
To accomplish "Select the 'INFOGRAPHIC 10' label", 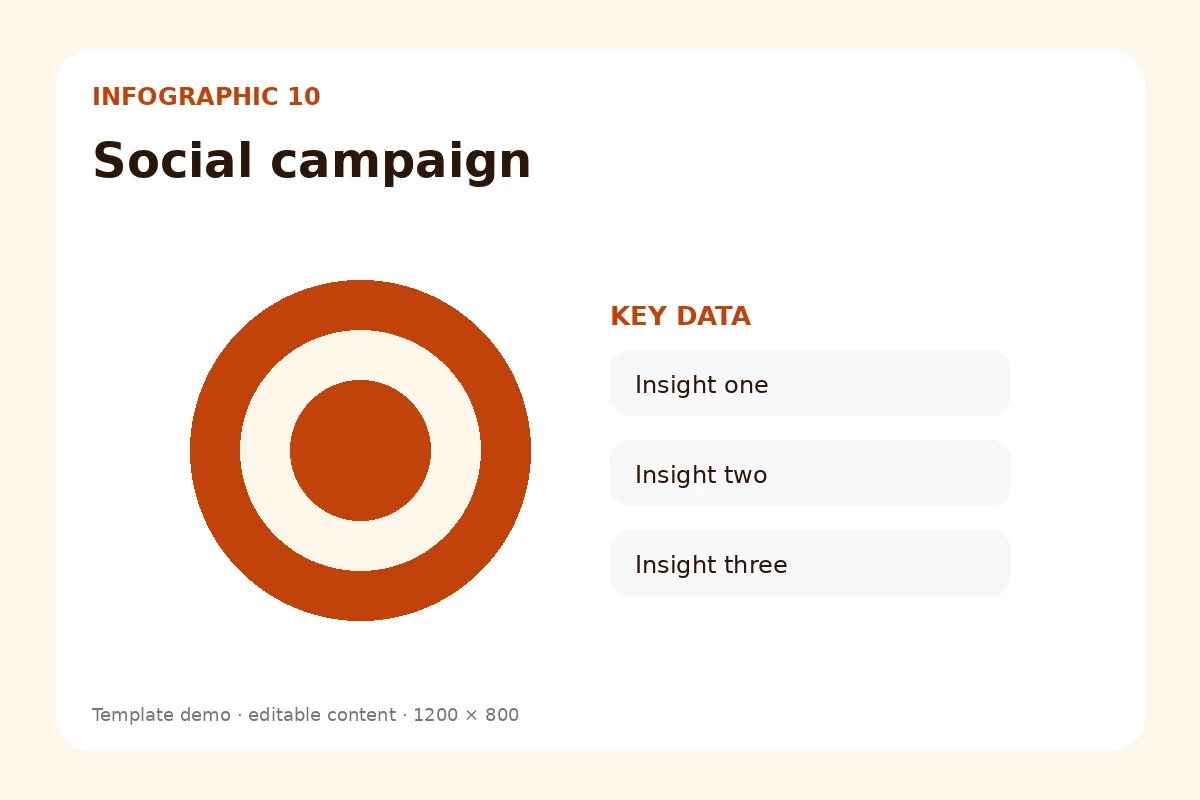I will click(206, 97).
